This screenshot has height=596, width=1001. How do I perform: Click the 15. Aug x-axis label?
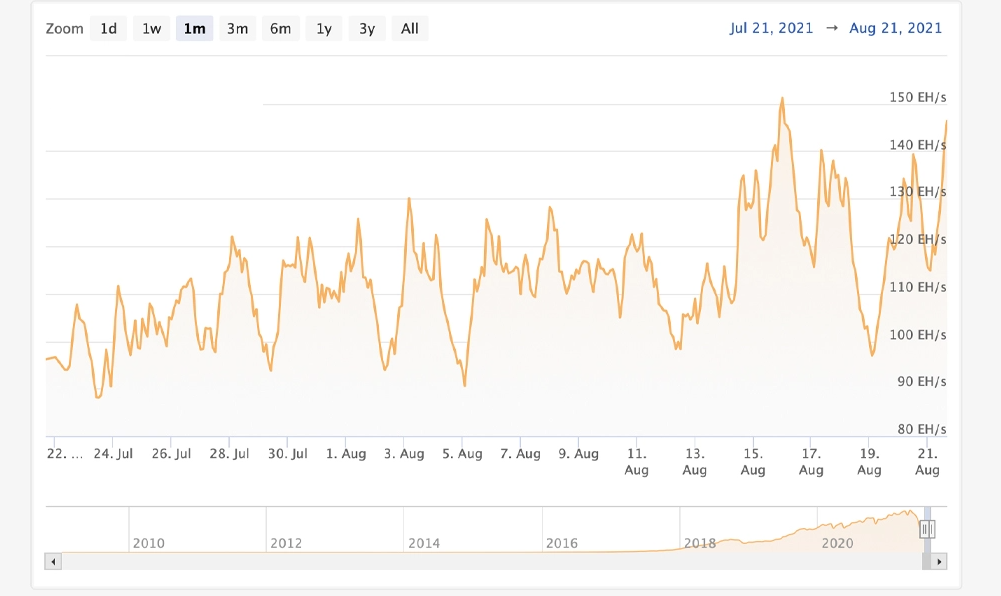coord(753,462)
